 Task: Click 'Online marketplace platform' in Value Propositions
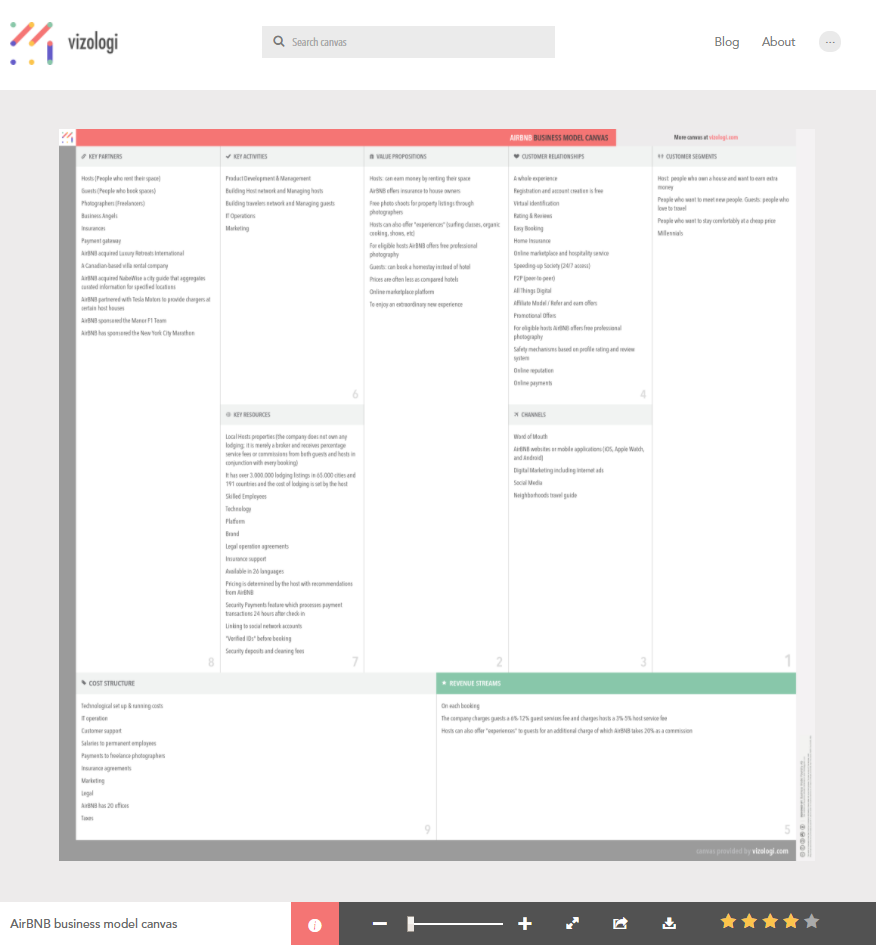point(402,292)
